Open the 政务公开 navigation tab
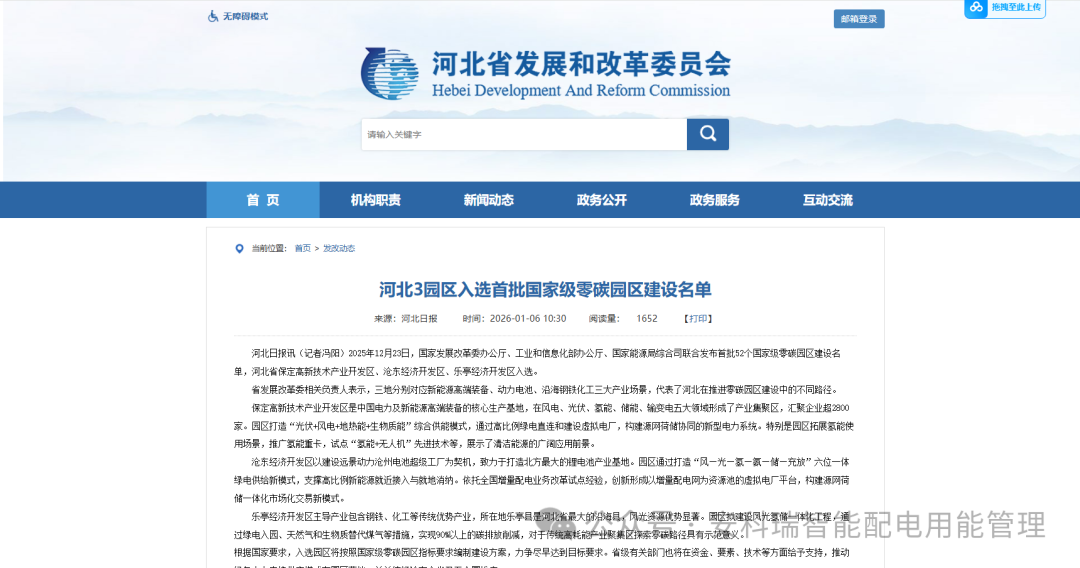Screen dimensions: 1080x568 [601, 200]
